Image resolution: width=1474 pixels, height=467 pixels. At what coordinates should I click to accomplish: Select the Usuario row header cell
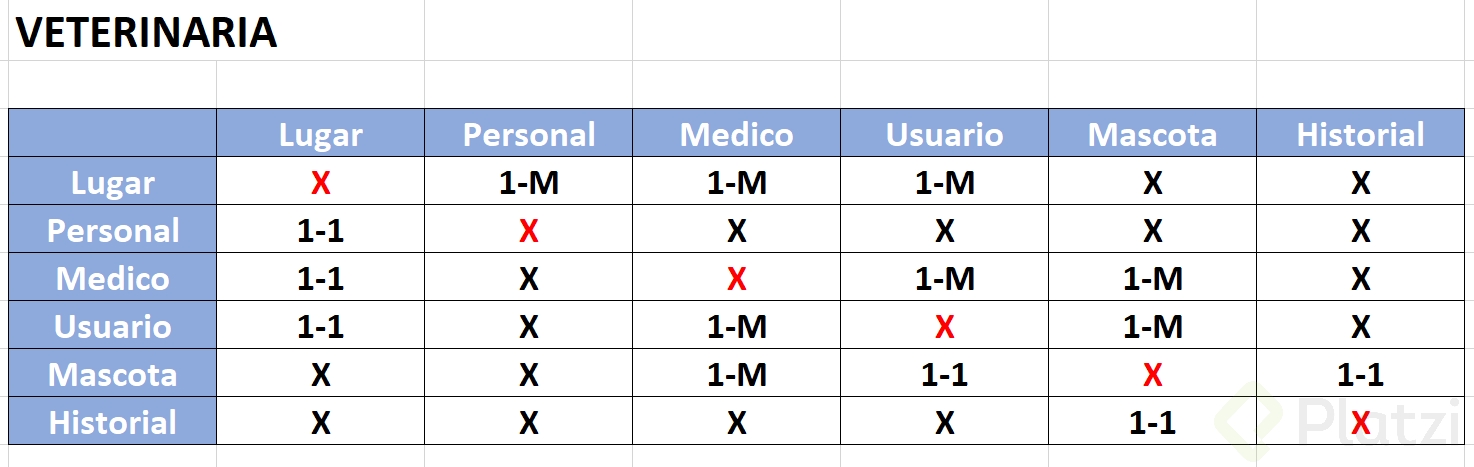click(113, 326)
